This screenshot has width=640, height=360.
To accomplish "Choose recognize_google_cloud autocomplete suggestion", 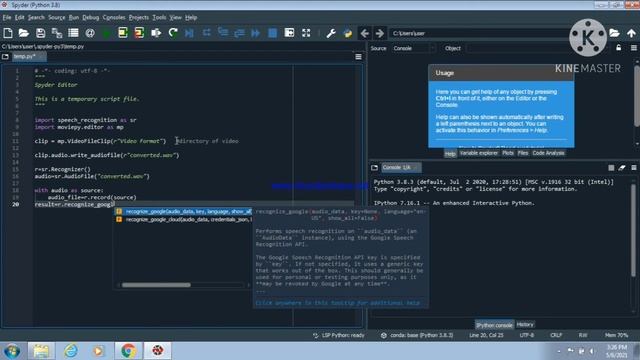I will [x=183, y=220].
